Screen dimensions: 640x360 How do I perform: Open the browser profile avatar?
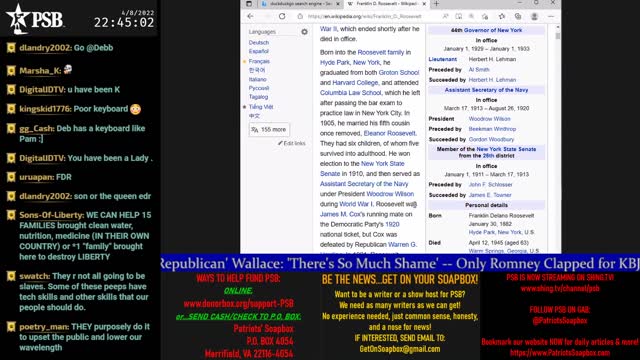(534, 16)
